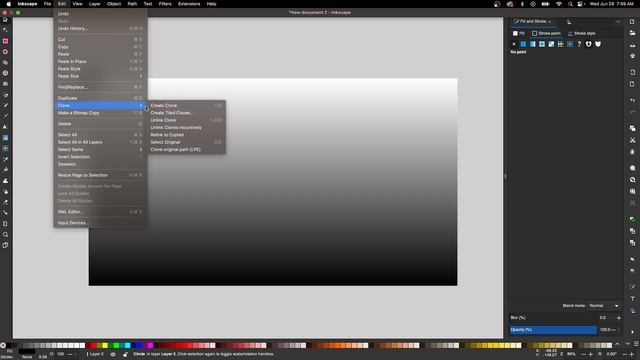Set paint to No paint (X)
The height and width of the screenshot is (360, 640).
pyautogui.click(x=514, y=44)
